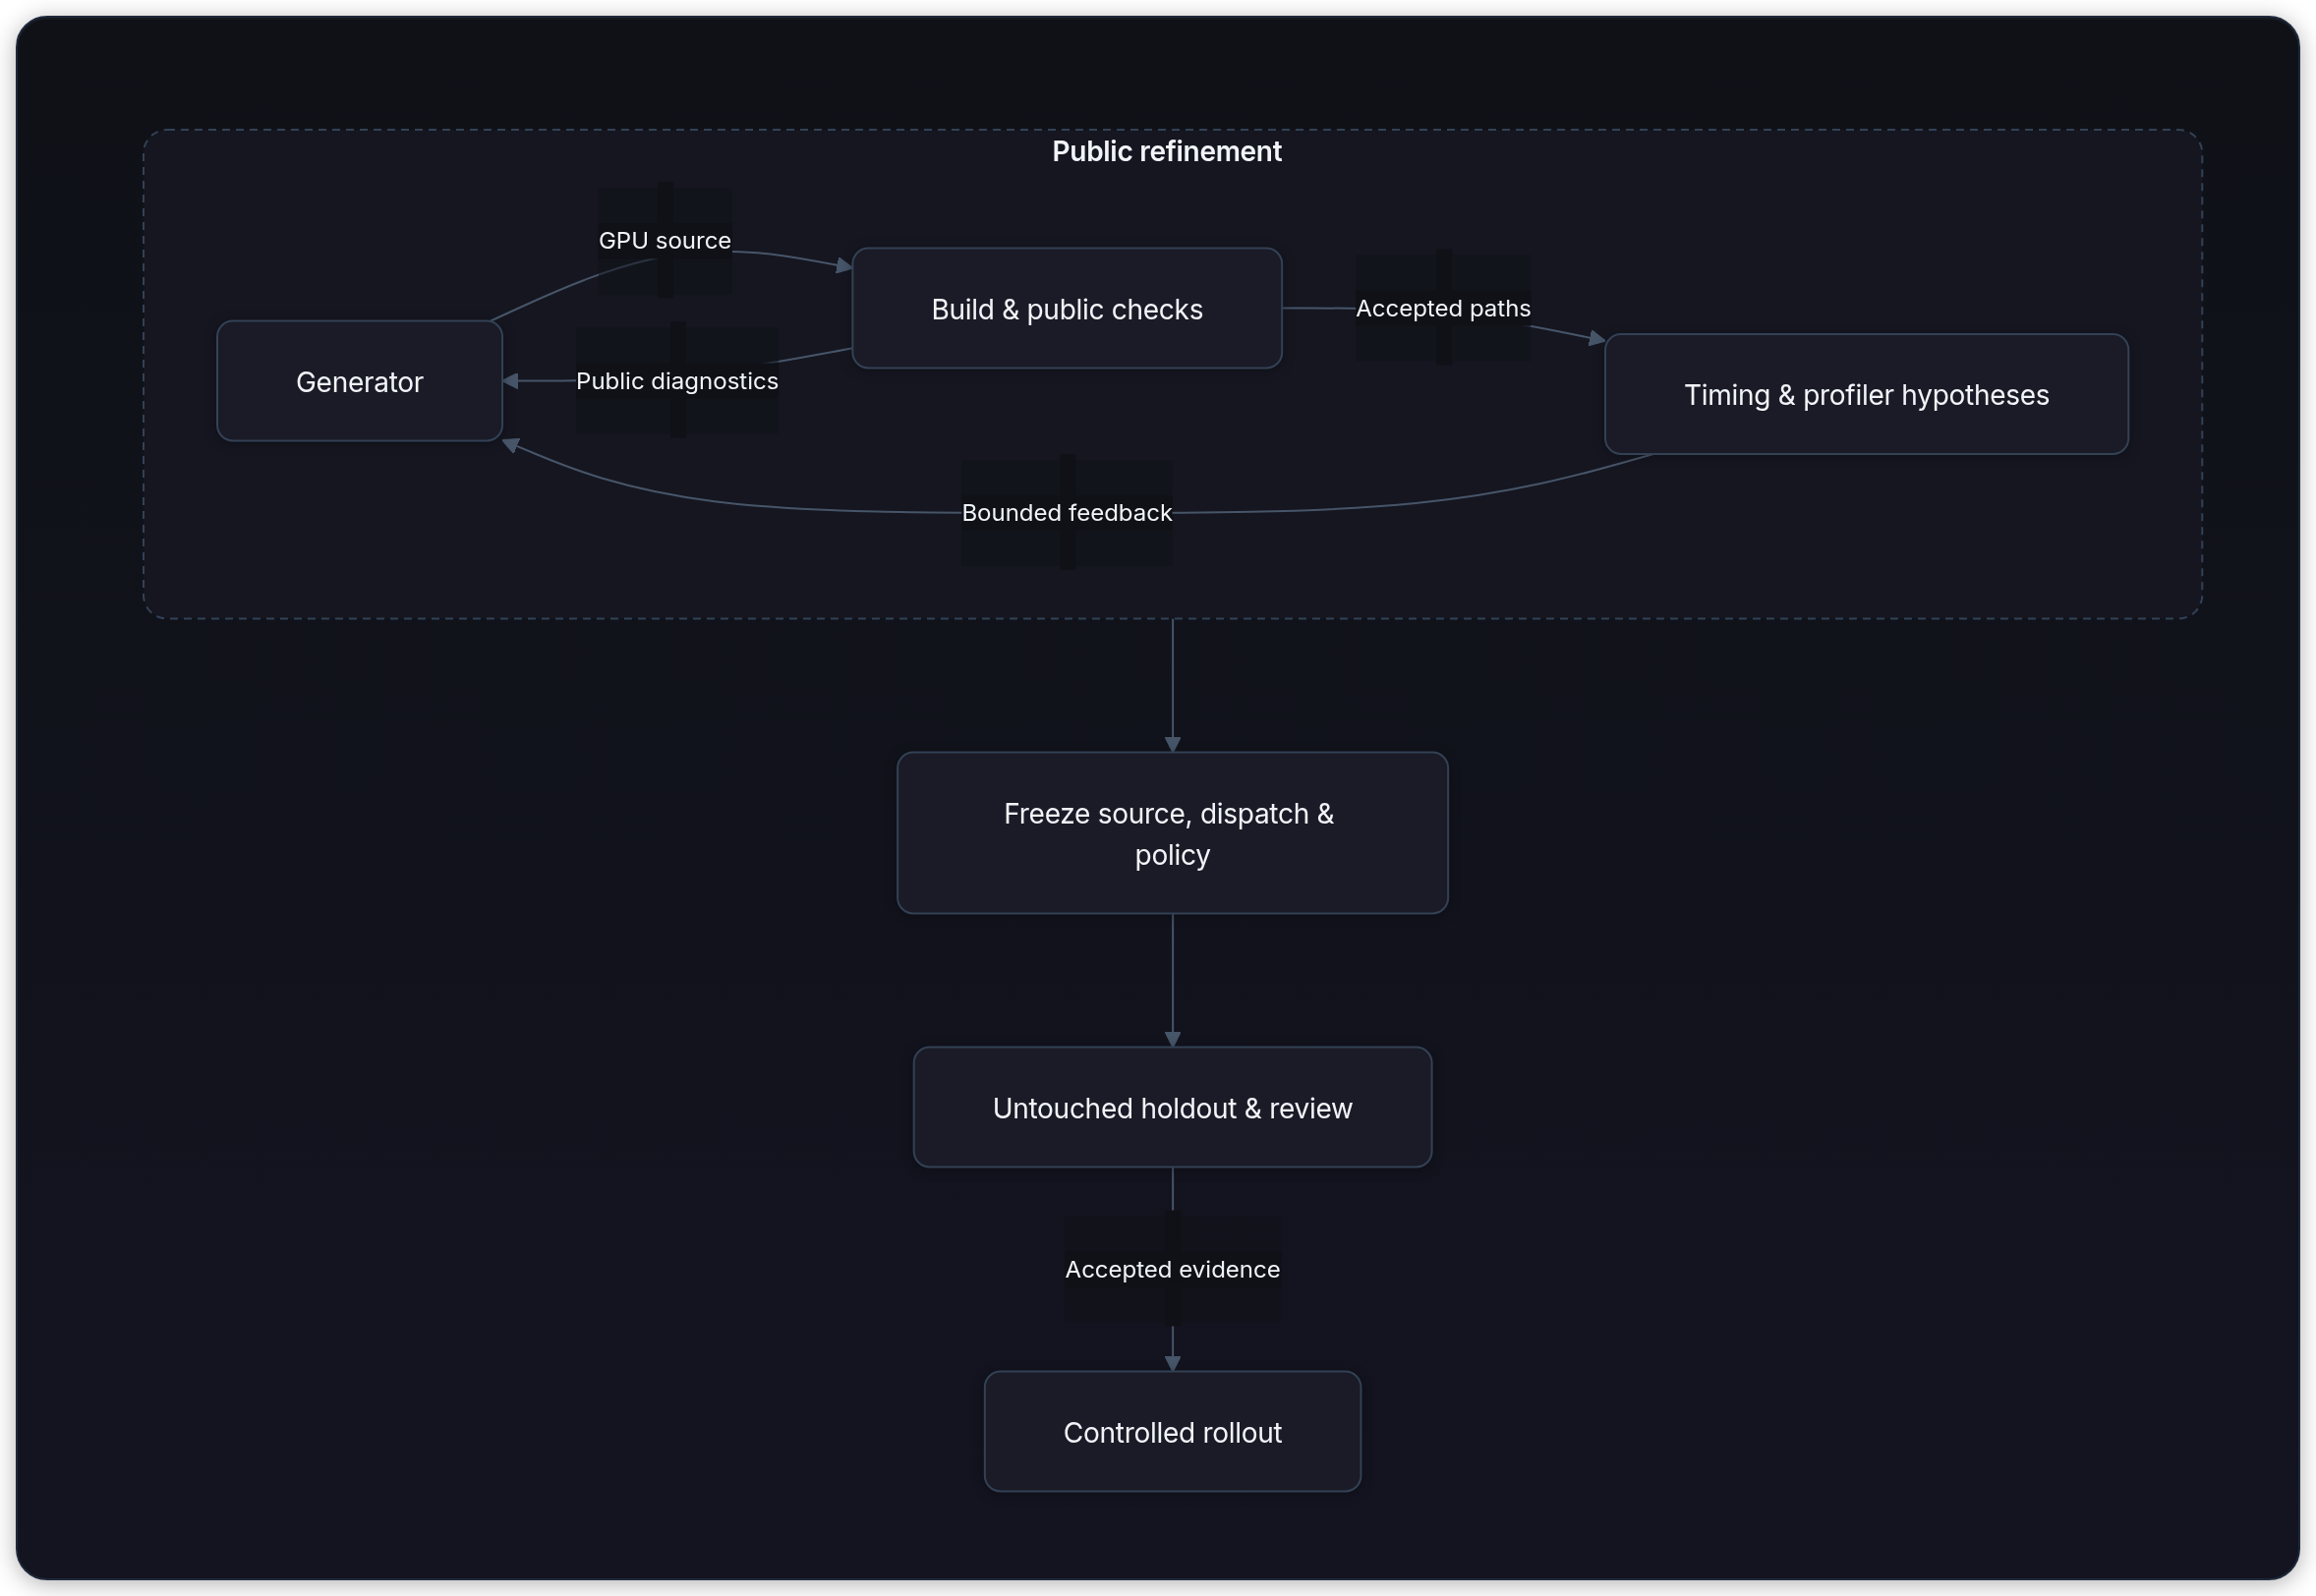Click the Build & public checks node
The height and width of the screenshot is (1596, 2316).
[1067, 309]
